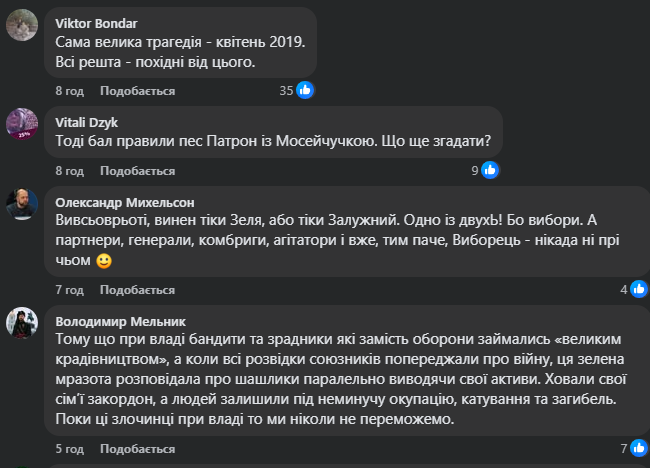650x468 pixels.
Task: Like Viktor Bondar's comment via Подобається
Action: click(x=138, y=91)
